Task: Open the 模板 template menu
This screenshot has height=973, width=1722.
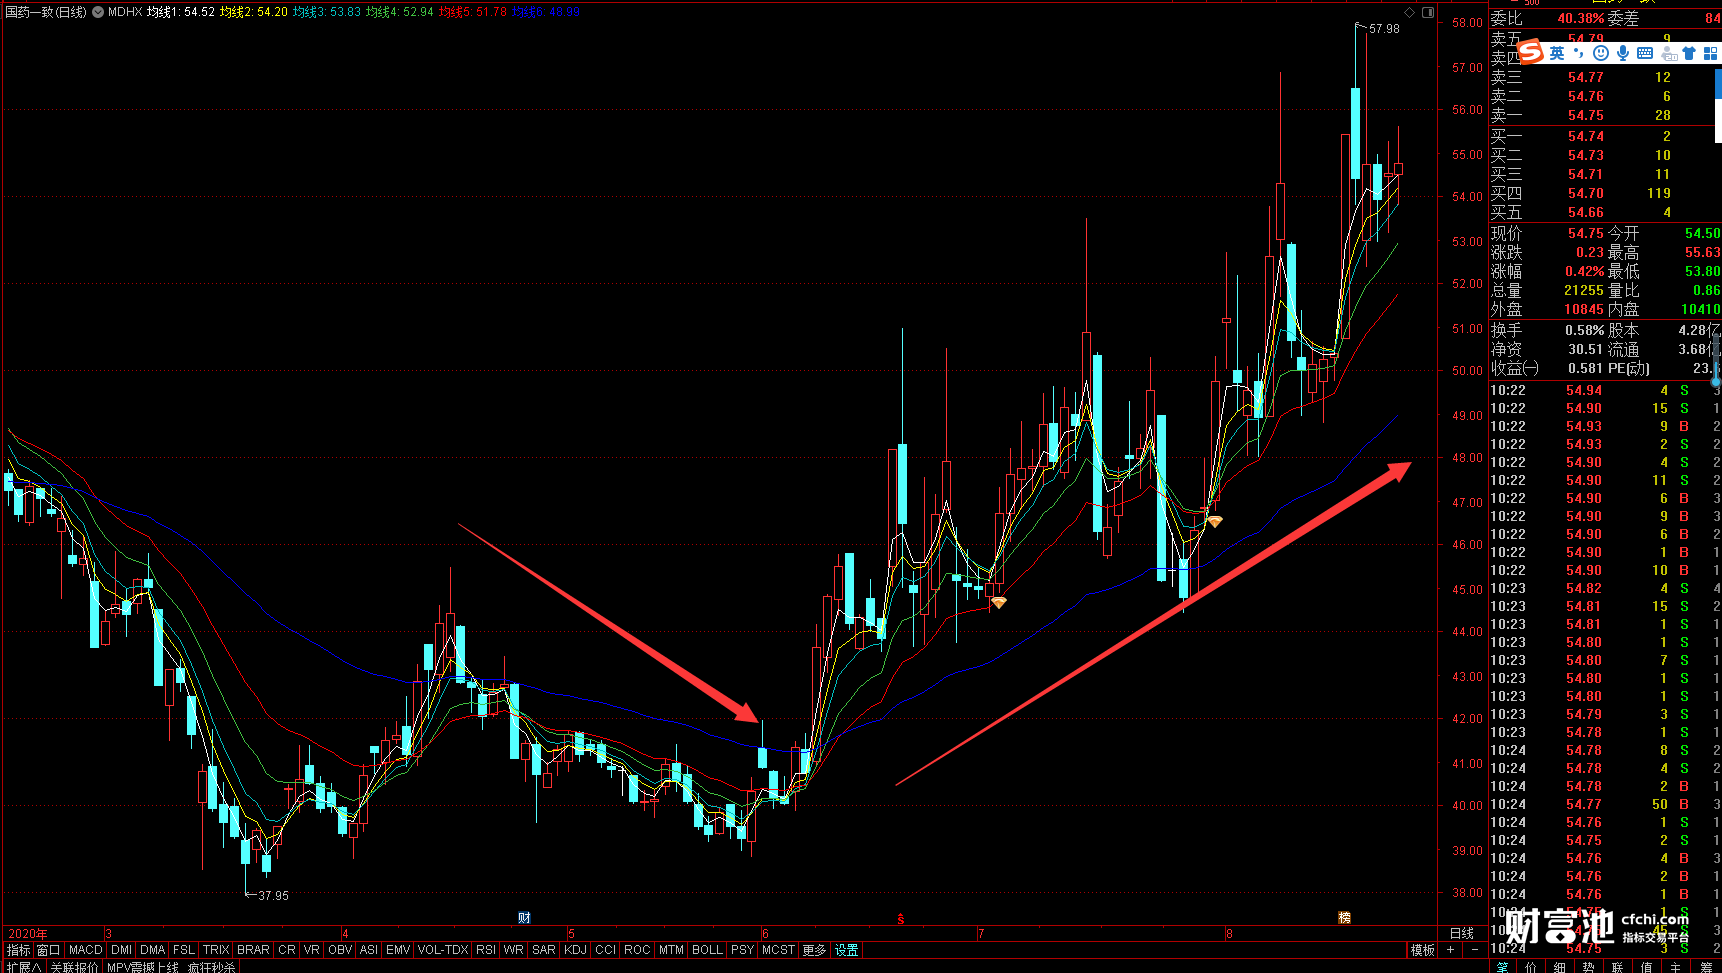Action: click(1423, 950)
